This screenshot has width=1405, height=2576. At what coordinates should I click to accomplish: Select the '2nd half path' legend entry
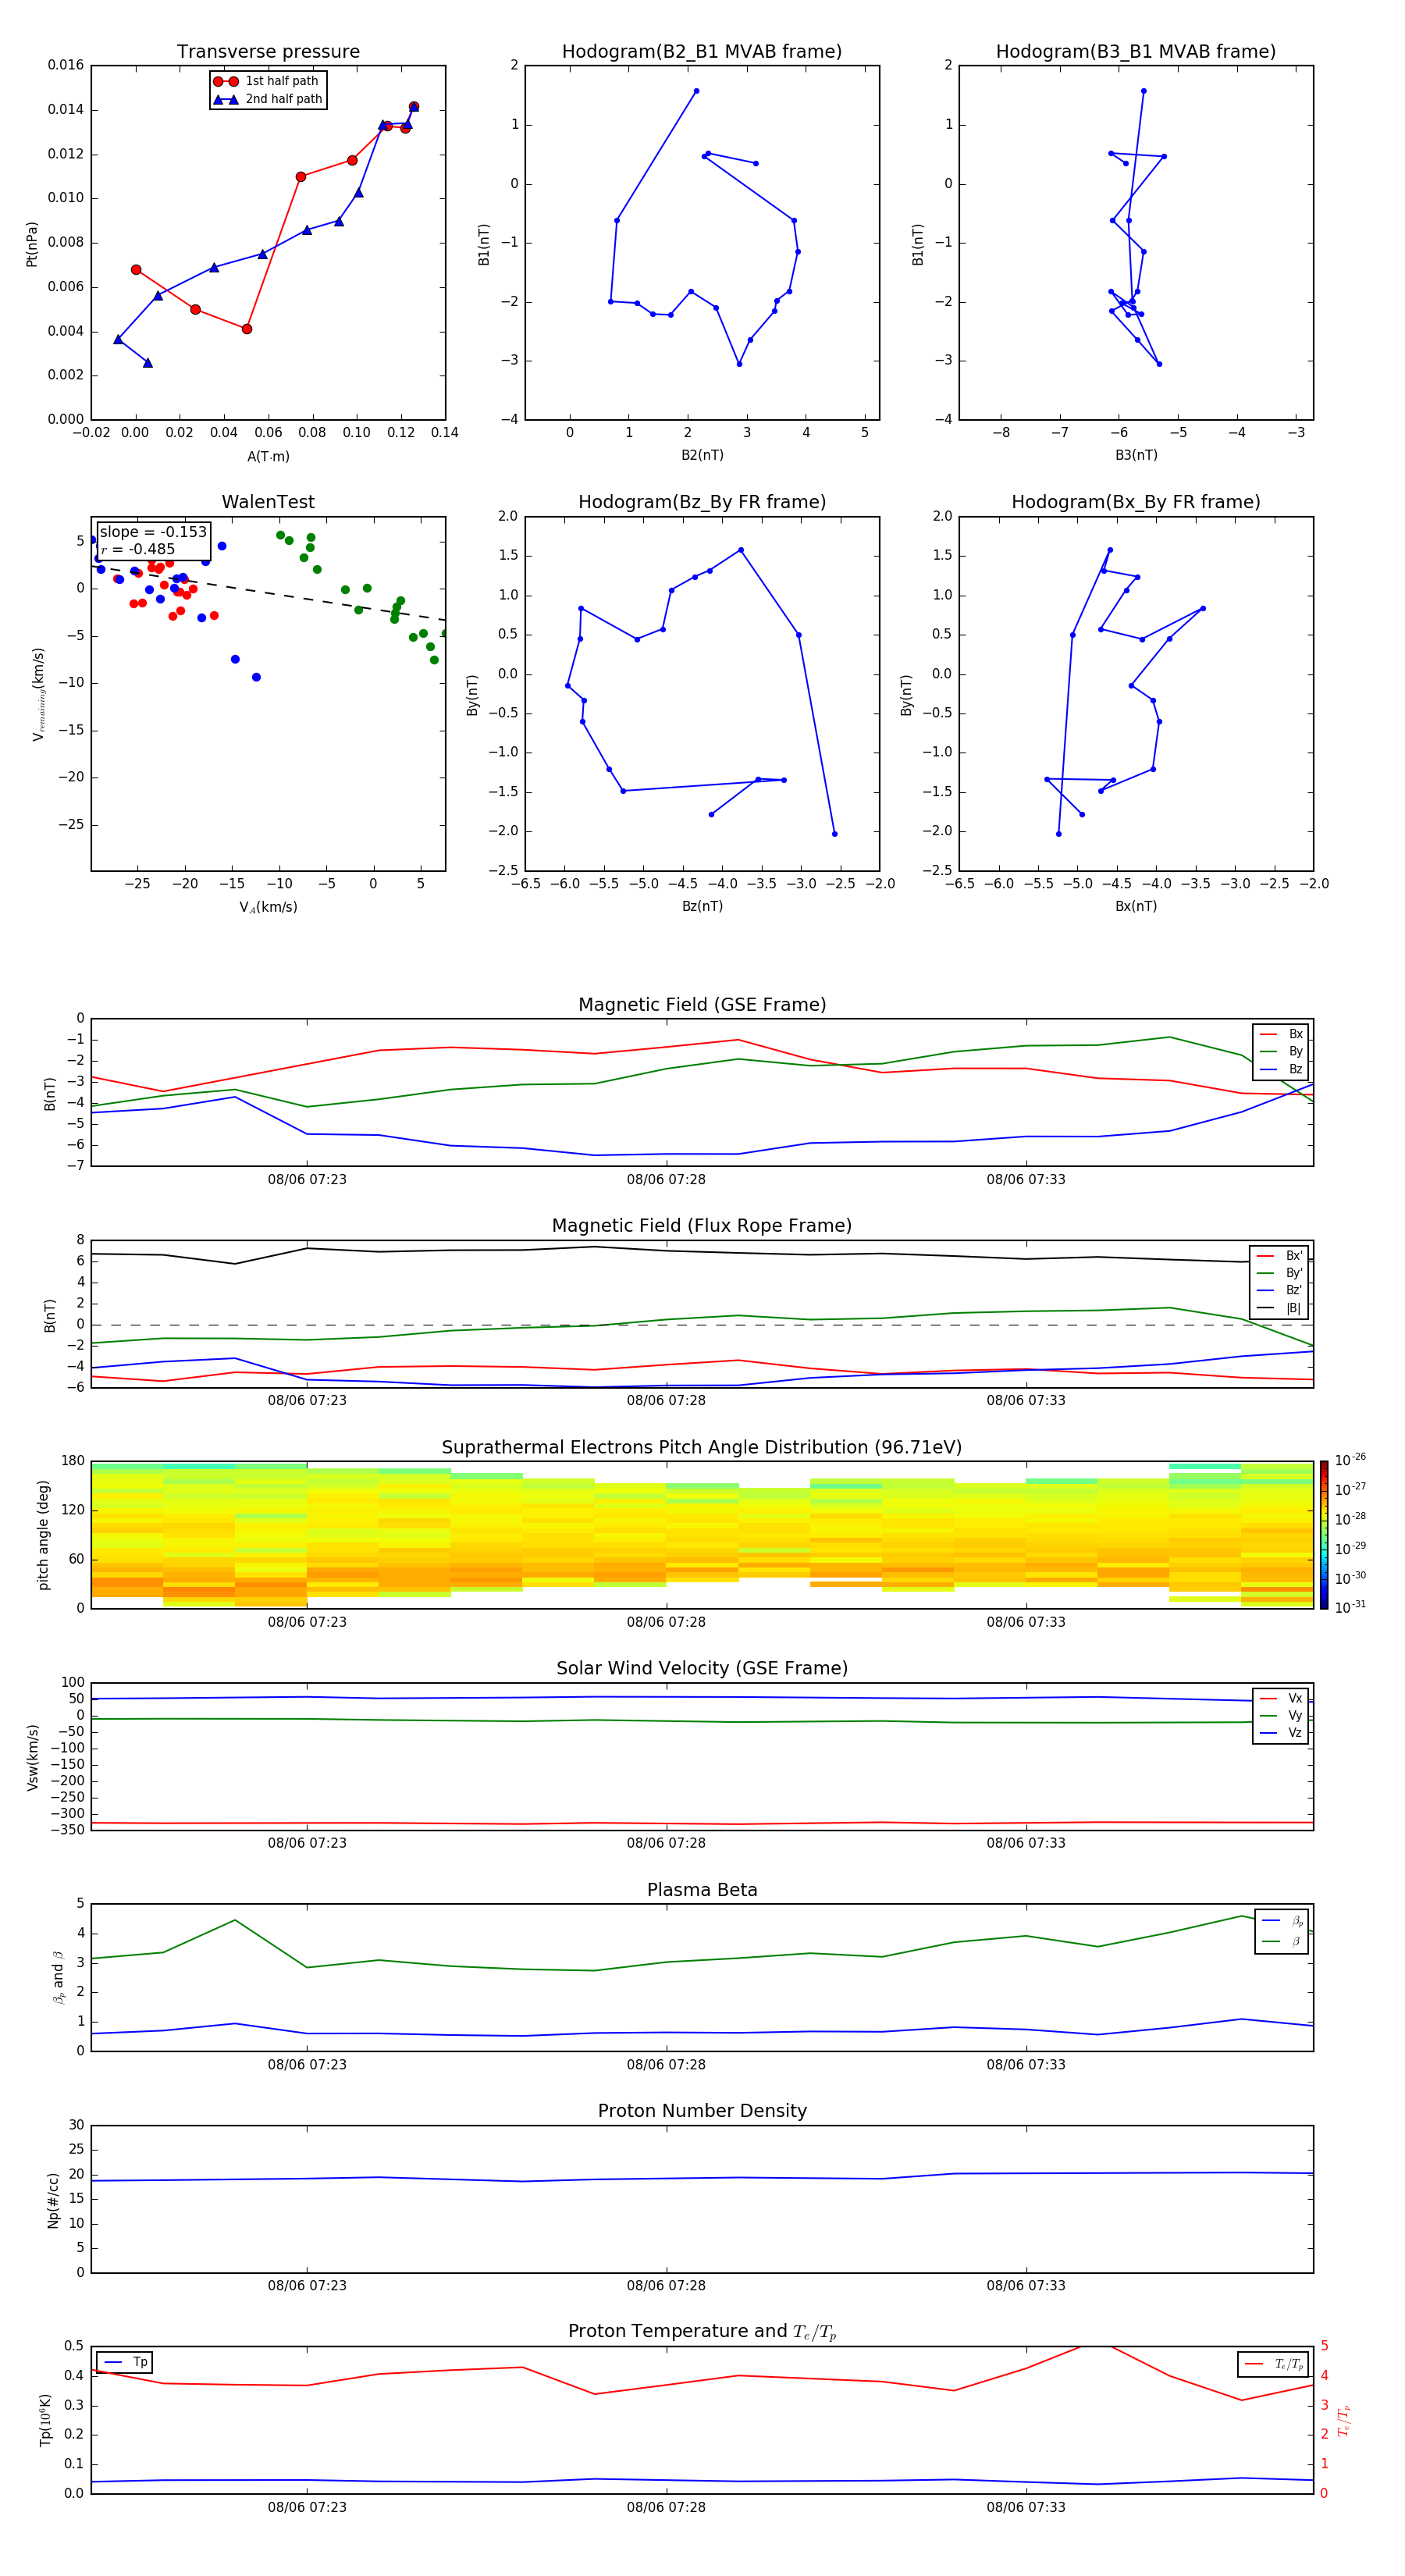tap(268, 99)
